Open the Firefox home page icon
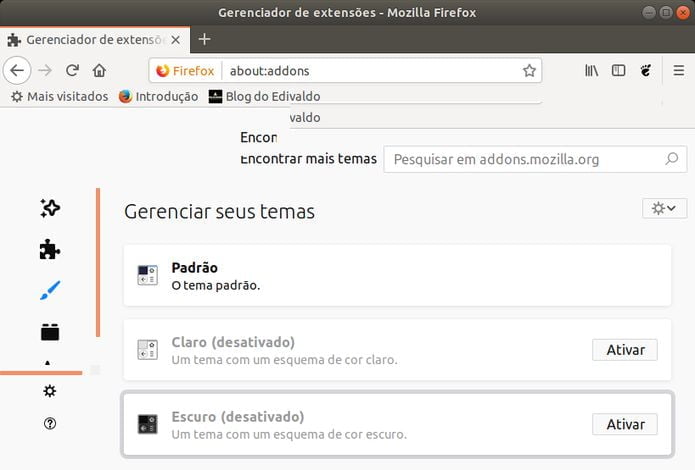Image resolution: width=695 pixels, height=470 pixels. point(99,70)
